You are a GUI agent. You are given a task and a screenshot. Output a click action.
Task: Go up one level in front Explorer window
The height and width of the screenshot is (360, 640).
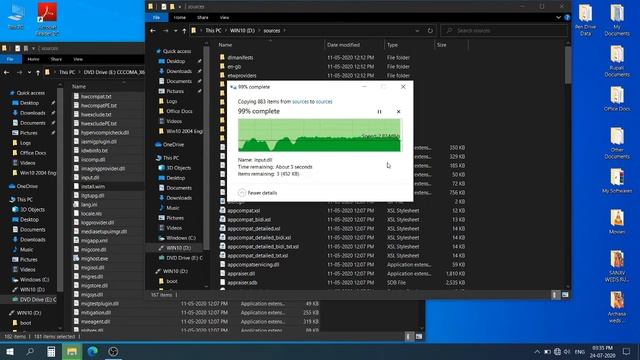pyautogui.click(x=184, y=31)
